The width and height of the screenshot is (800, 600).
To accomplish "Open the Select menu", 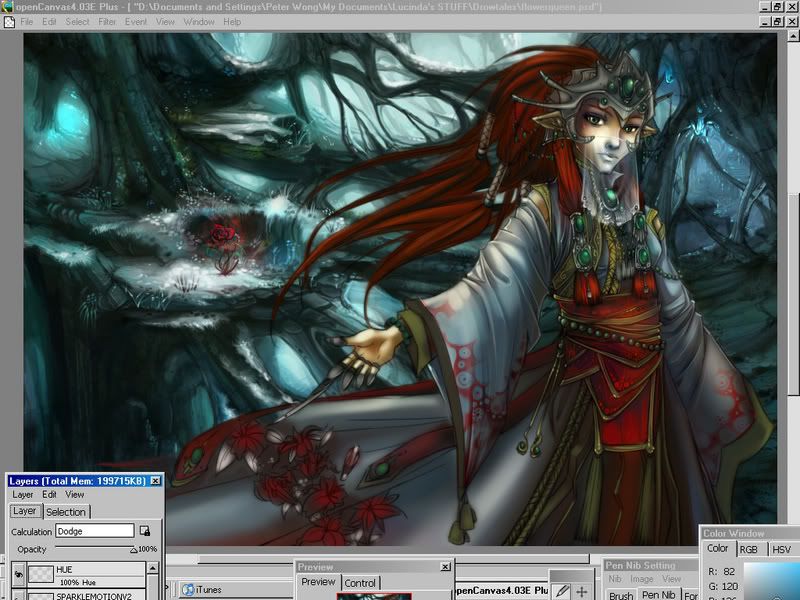I will tap(77, 22).
